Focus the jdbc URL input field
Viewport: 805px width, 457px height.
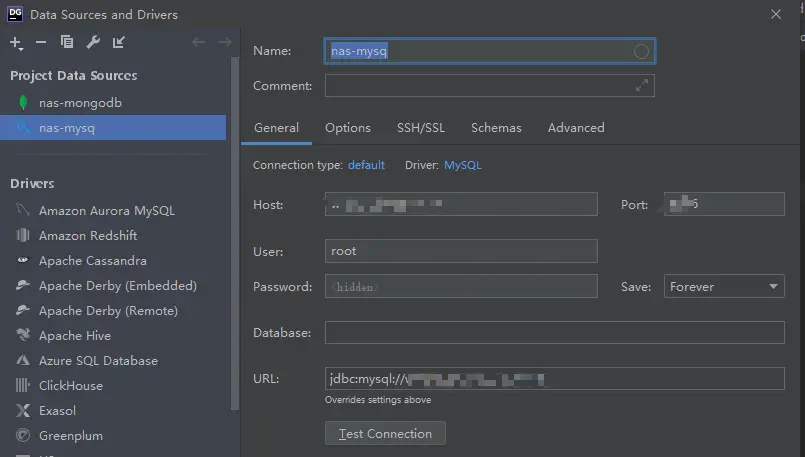554,379
